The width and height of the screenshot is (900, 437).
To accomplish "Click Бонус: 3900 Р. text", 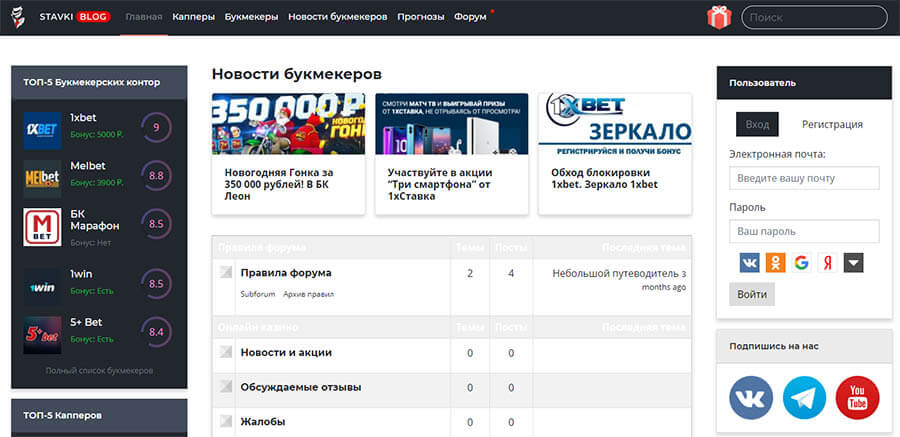I will point(97,183).
